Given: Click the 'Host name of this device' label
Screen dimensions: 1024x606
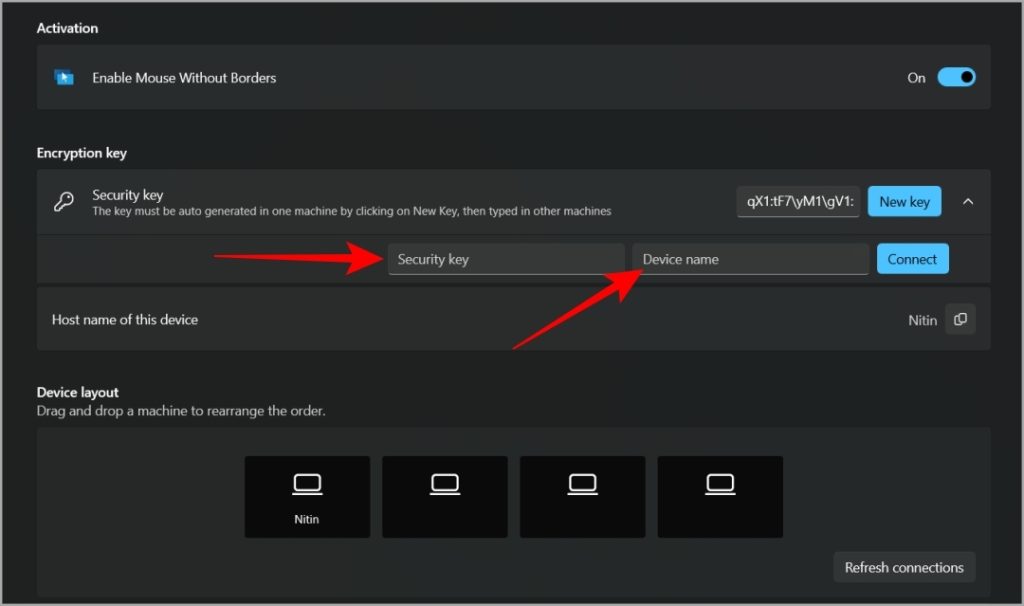Looking at the screenshot, I should point(125,320).
